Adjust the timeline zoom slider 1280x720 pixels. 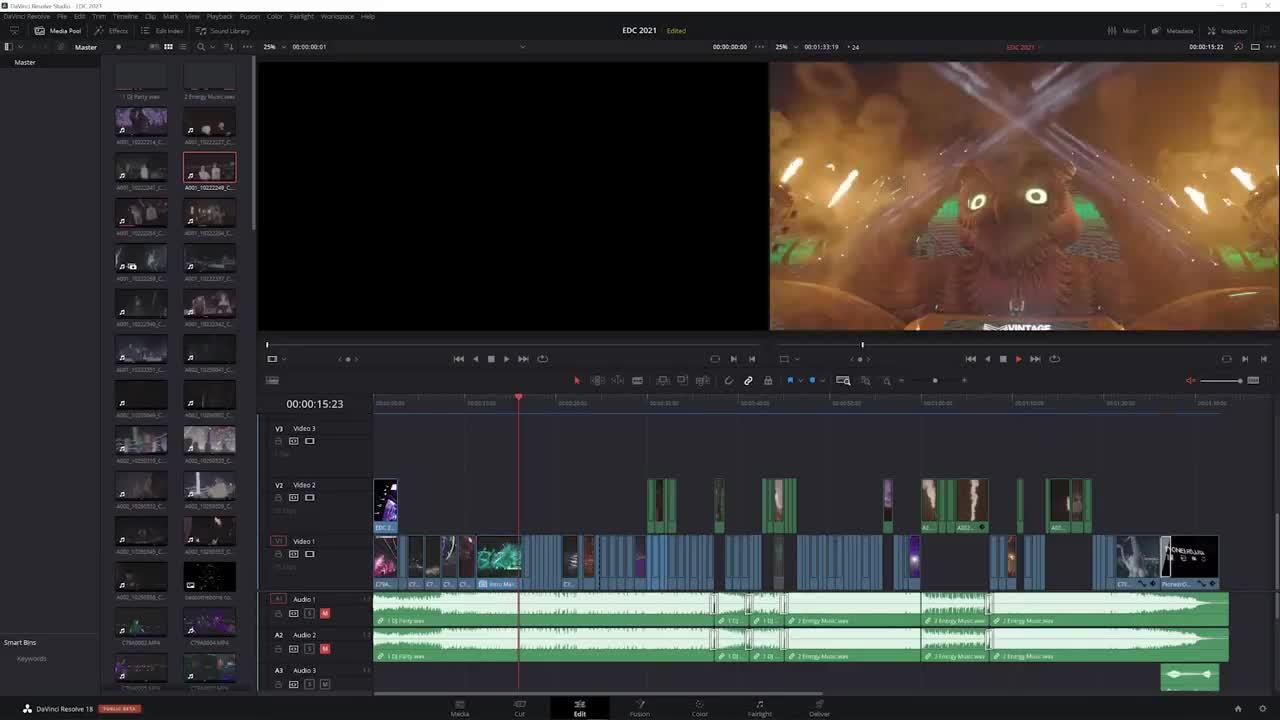935,380
